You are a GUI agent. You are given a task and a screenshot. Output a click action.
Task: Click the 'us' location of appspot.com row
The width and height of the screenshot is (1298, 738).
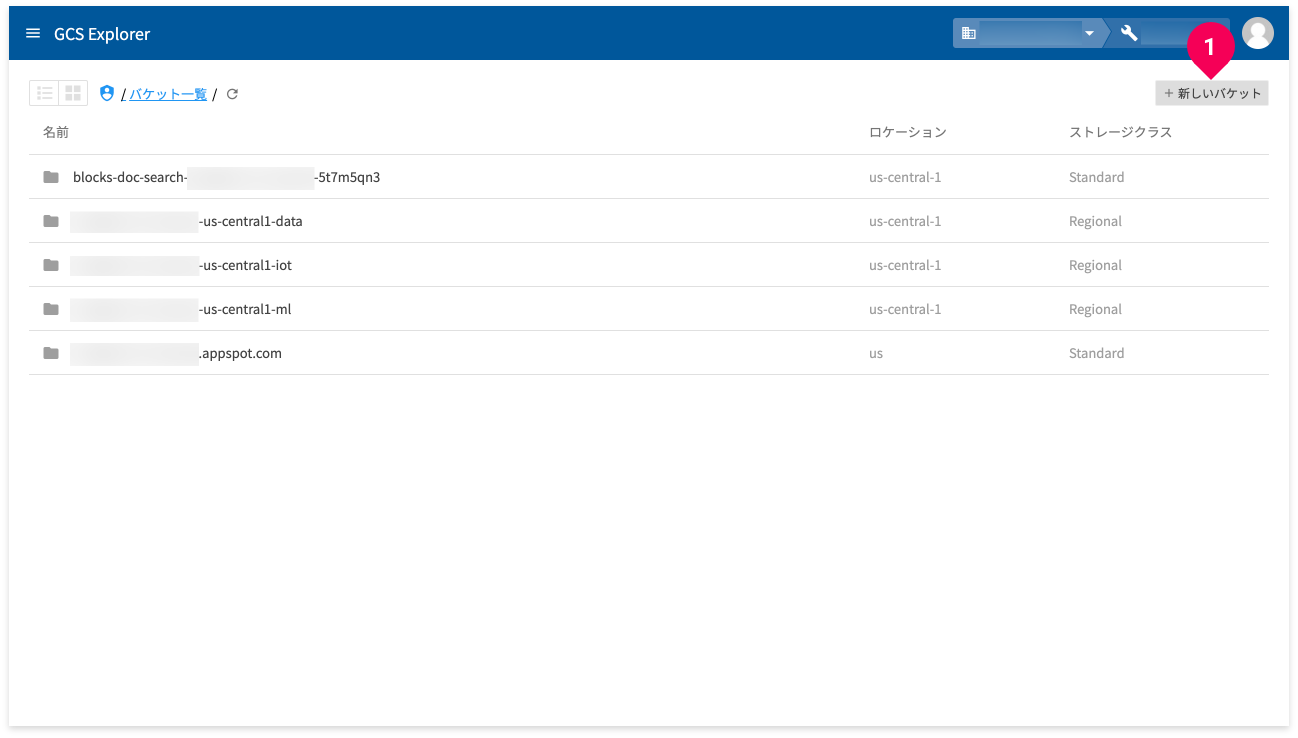pyautogui.click(x=876, y=353)
